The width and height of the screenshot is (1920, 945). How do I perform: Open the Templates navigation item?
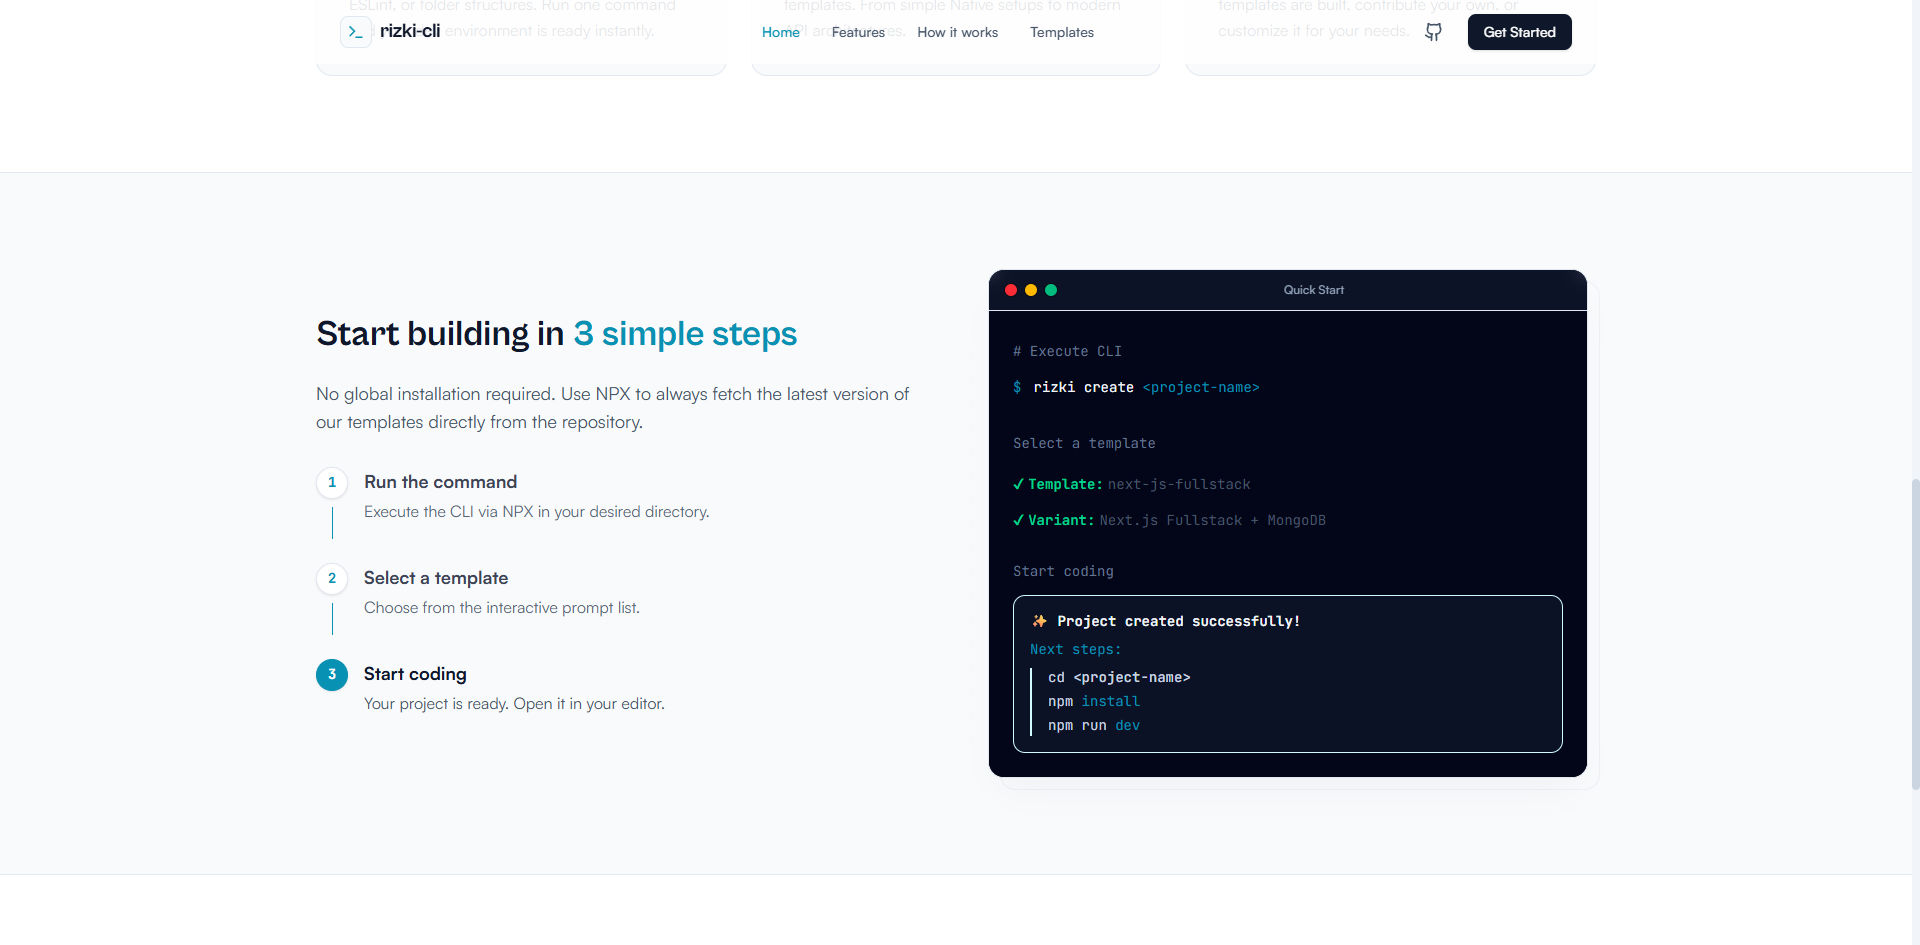1061,32
